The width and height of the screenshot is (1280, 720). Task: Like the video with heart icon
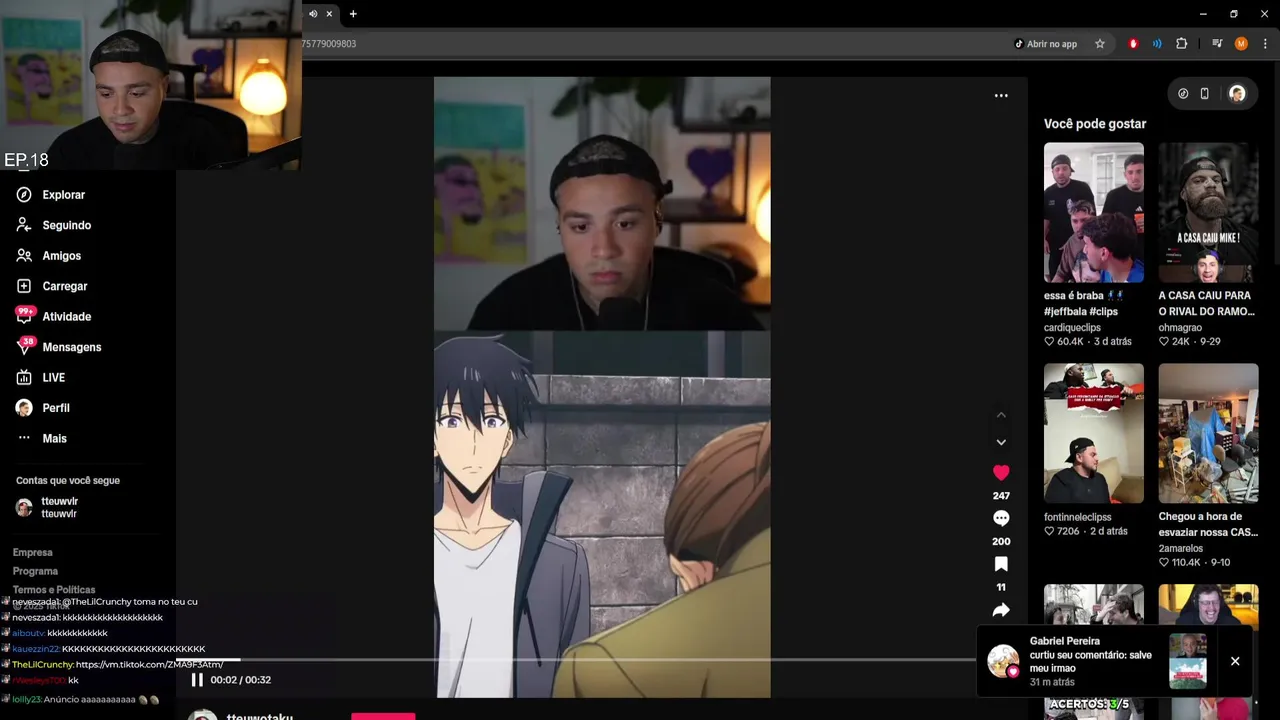coord(1001,472)
